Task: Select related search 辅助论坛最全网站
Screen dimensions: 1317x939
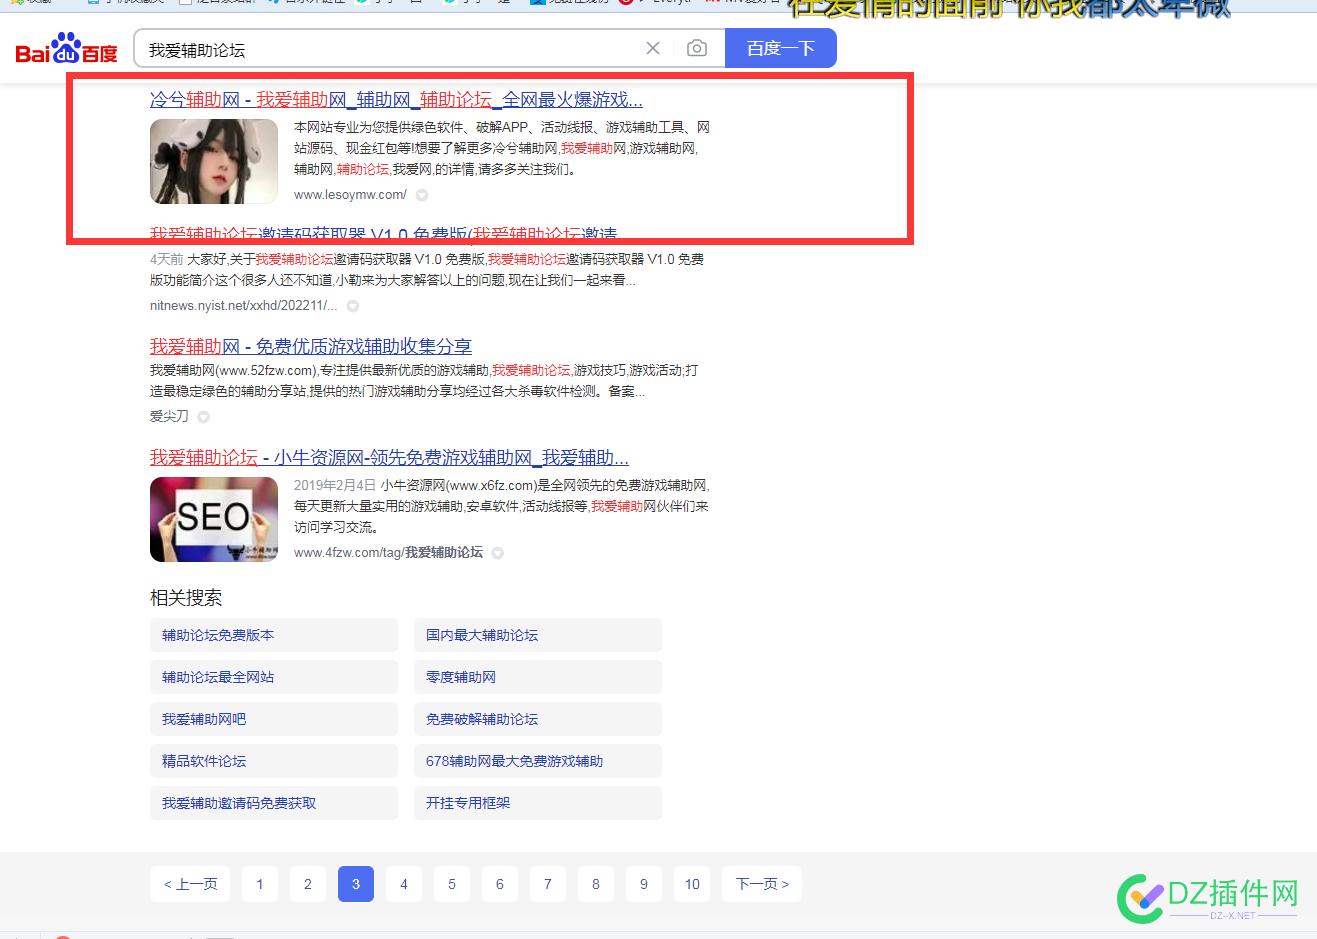Action: pos(274,677)
